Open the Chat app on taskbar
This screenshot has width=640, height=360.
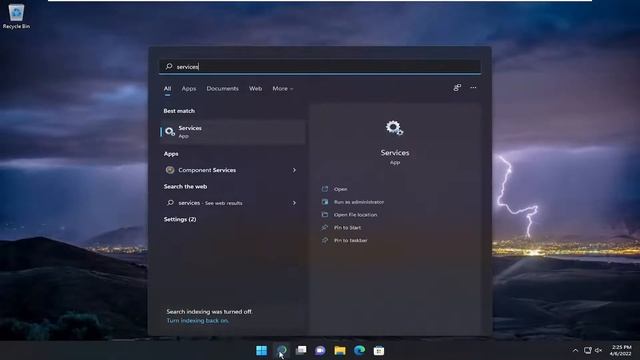click(320, 351)
